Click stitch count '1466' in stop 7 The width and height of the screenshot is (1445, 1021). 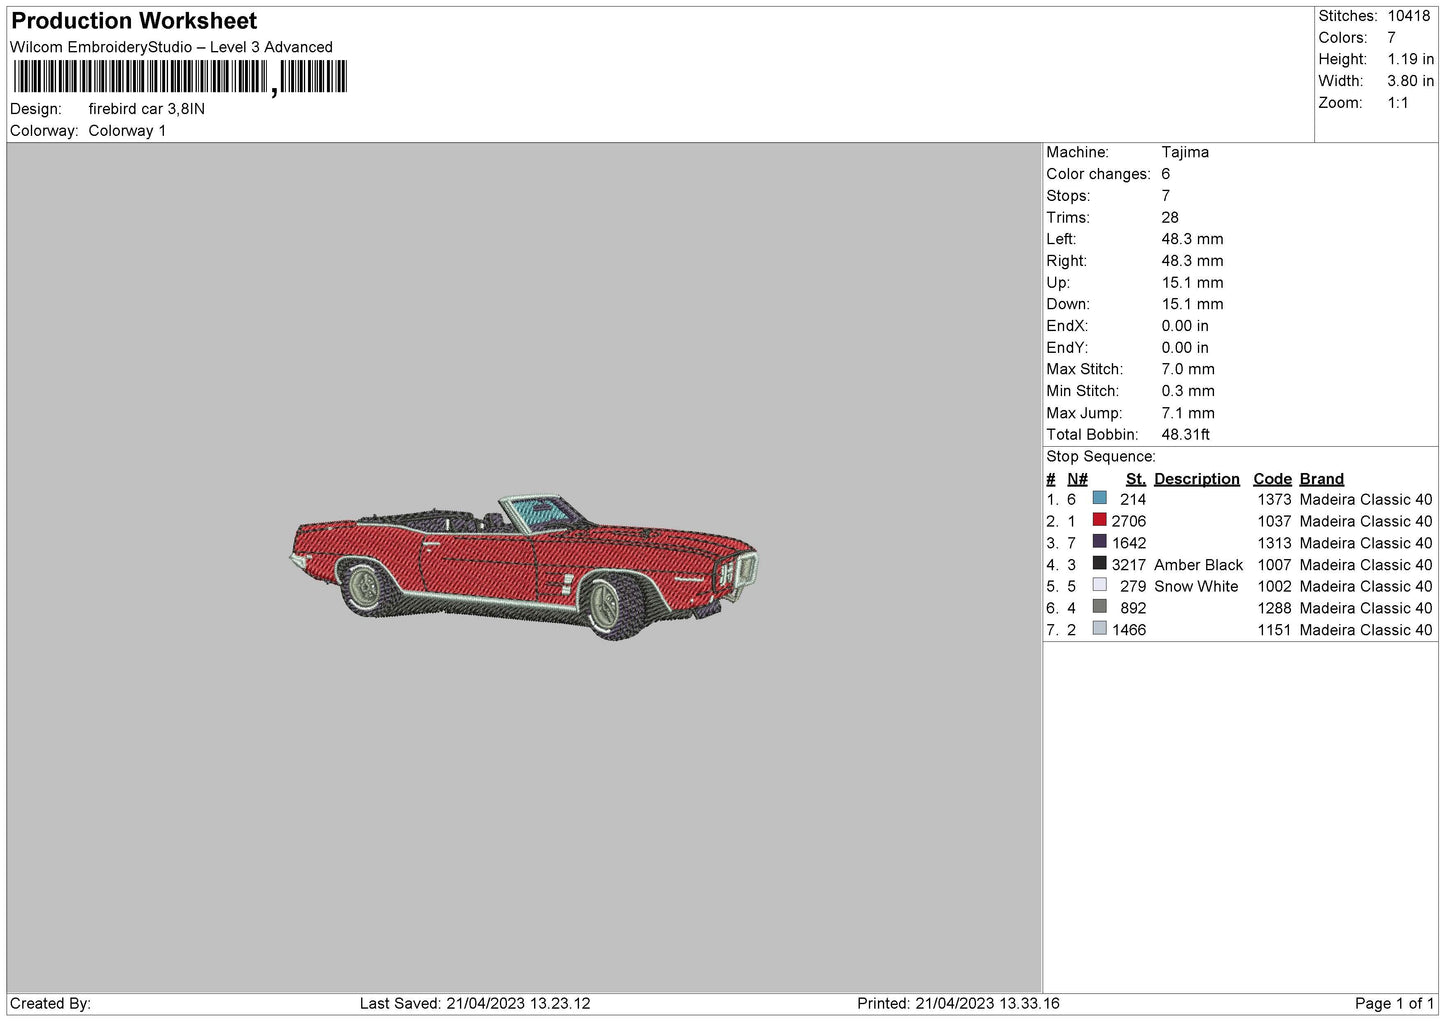tap(1129, 630)
